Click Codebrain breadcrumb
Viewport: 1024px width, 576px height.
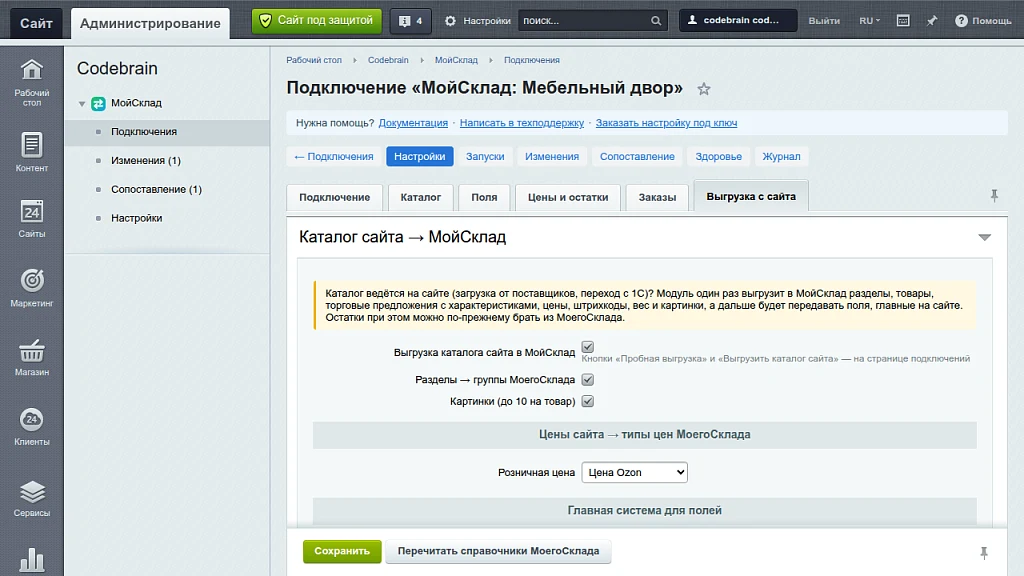388,60
